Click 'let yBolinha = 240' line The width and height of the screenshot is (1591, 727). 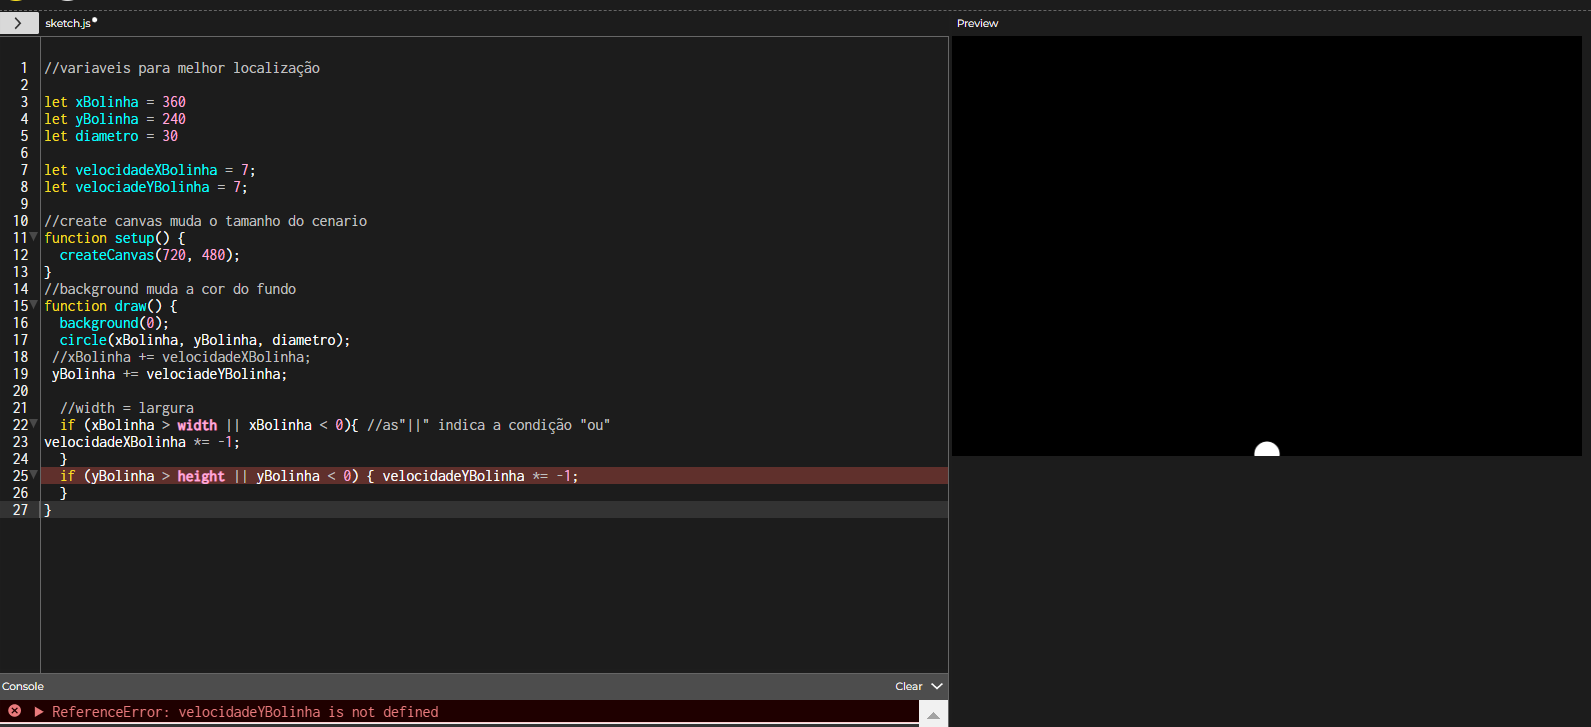pyautogui.click(x=115, y=119)
